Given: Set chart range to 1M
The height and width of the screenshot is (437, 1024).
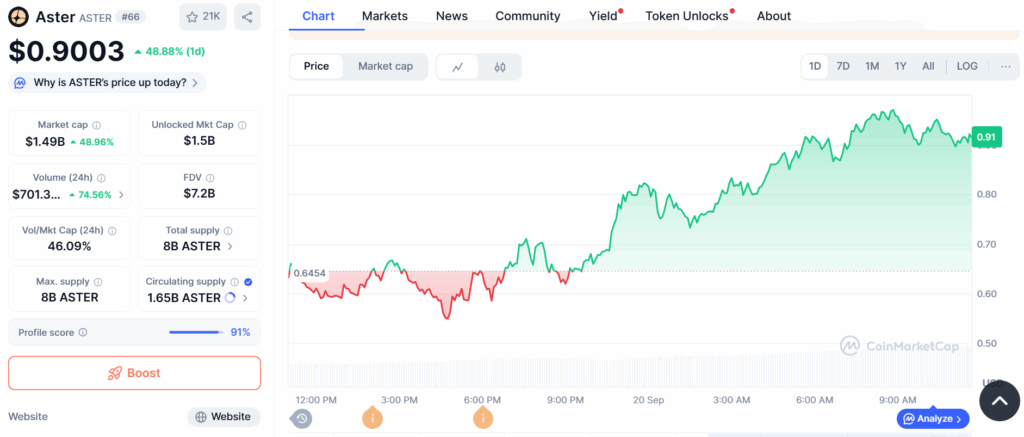Looking at the screenshot, I should tap(872, 66).
